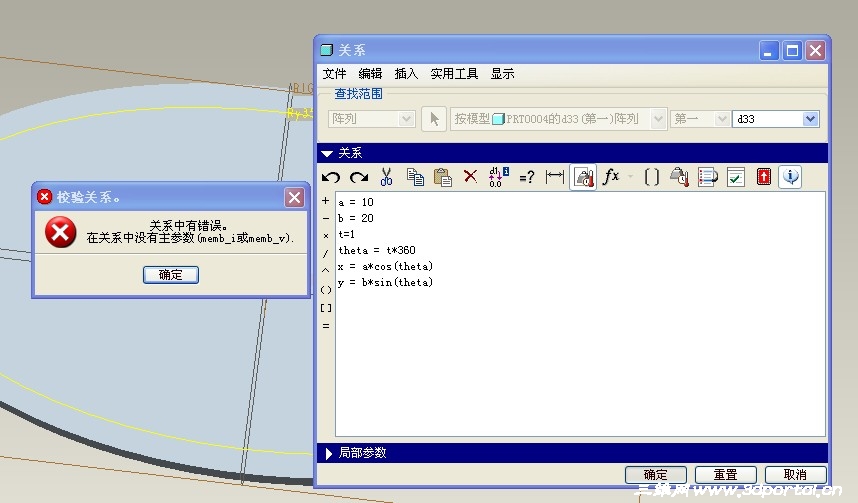Insert parameter name from list (brackets icon)
This screenshot has width=858, height=503.
coord(652,177)
